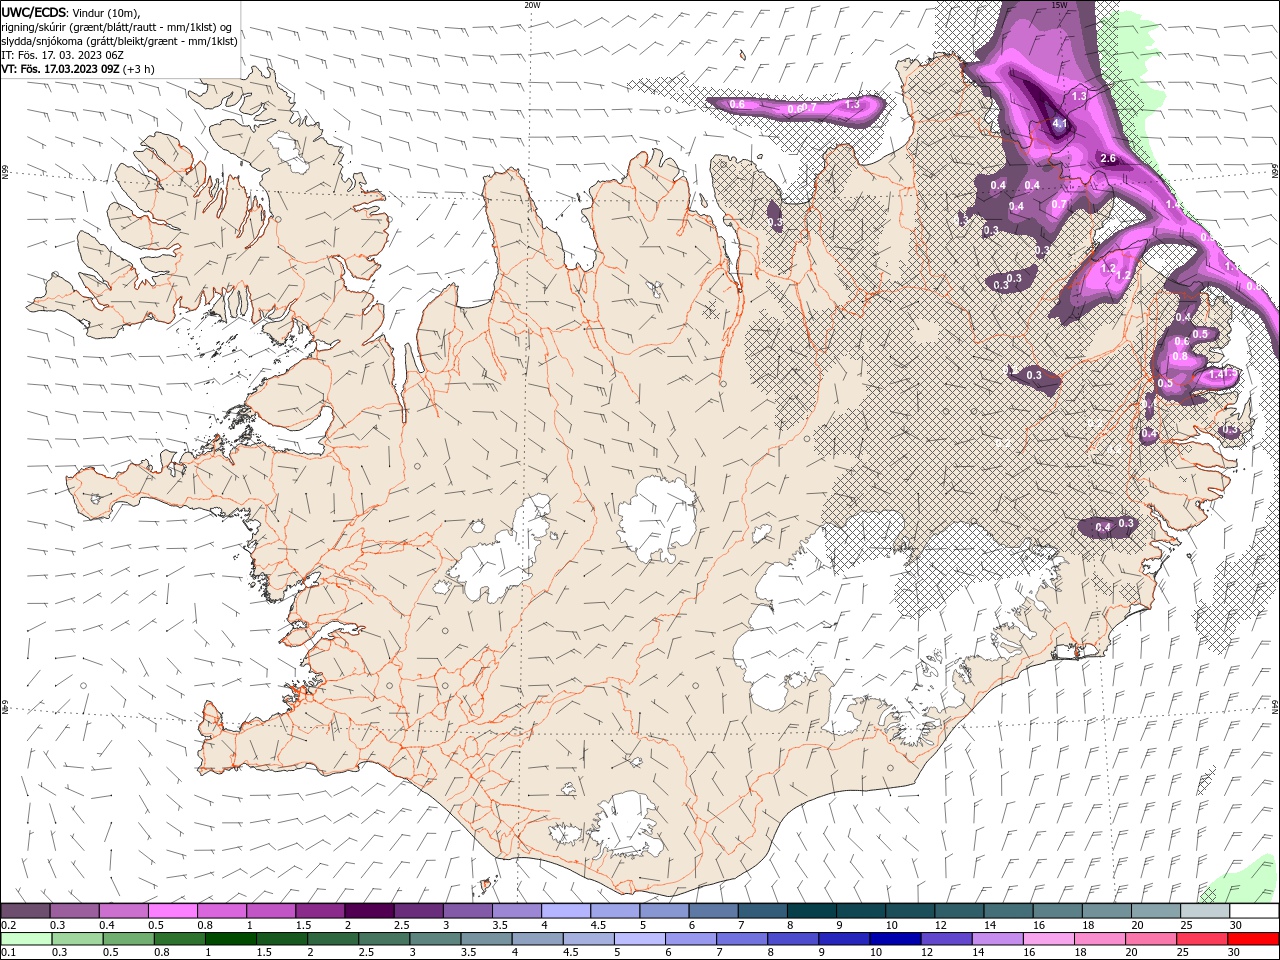1280x960 pixels.
Task: Select upper scale swatch between 0.3 and 0.4
Action: tap(75, 911)
